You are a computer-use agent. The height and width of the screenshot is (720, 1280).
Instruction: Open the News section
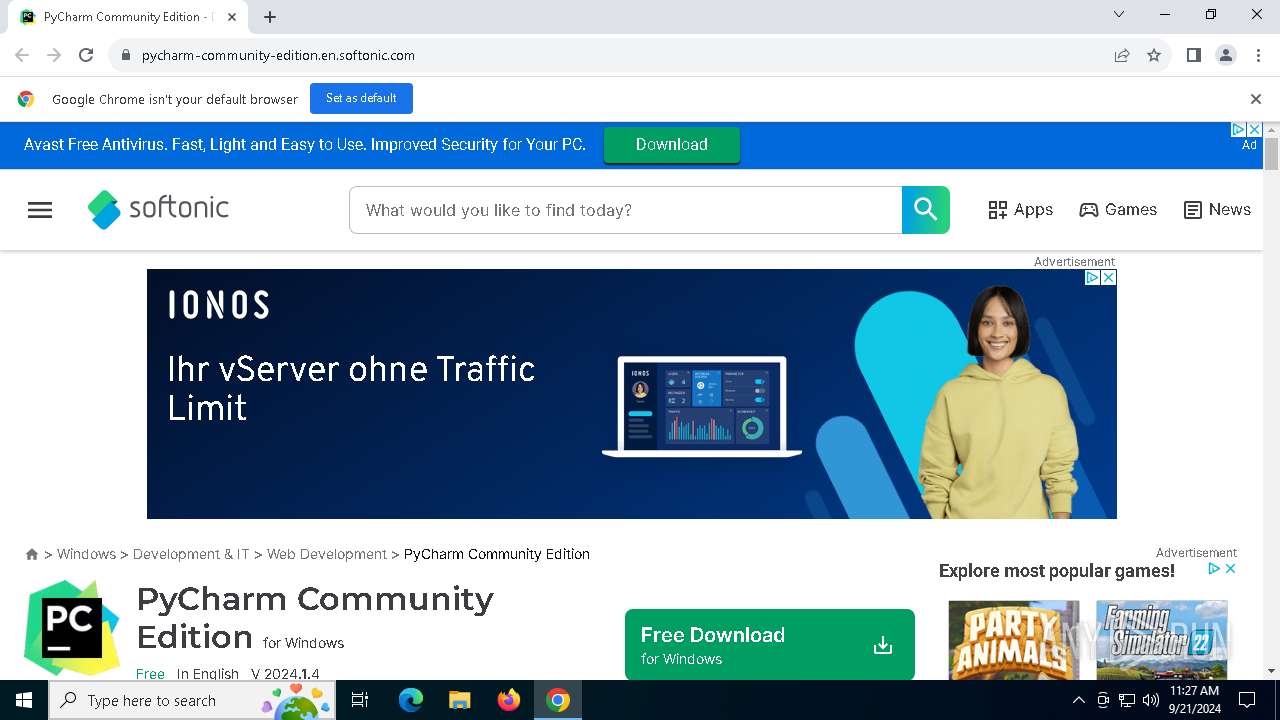click(x=1217, y=210)
